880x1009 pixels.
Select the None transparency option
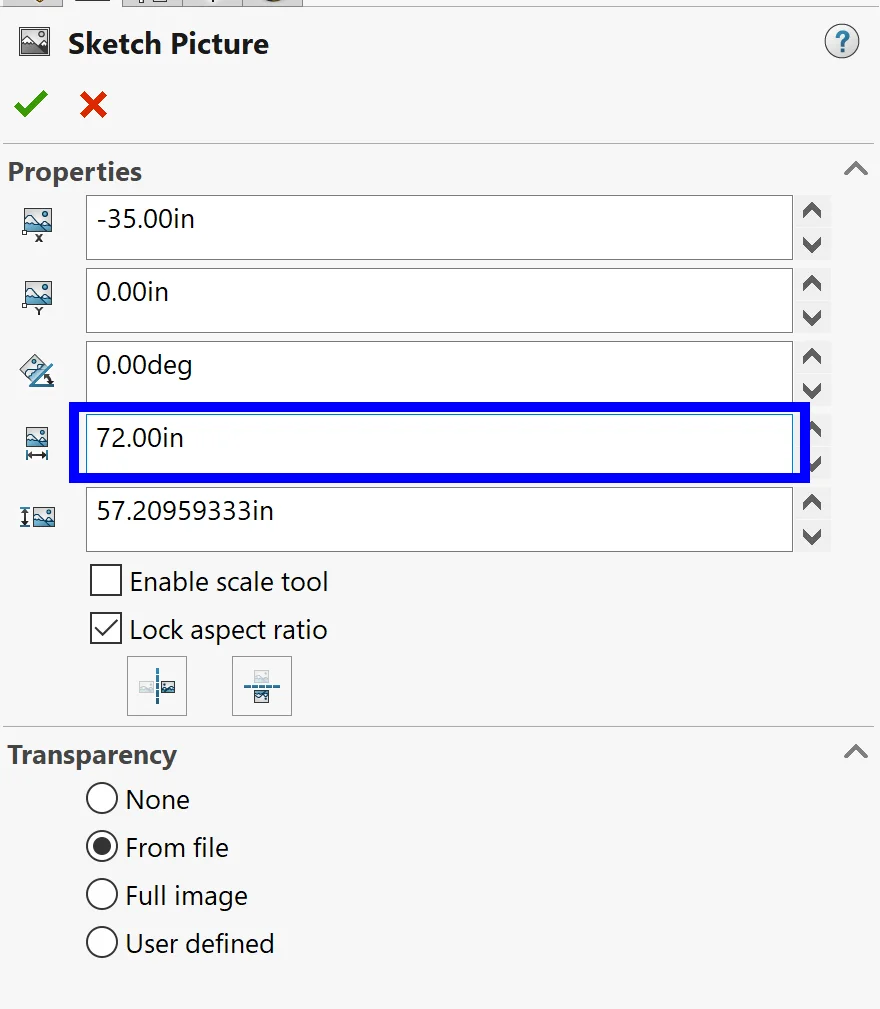coord(102,799)
